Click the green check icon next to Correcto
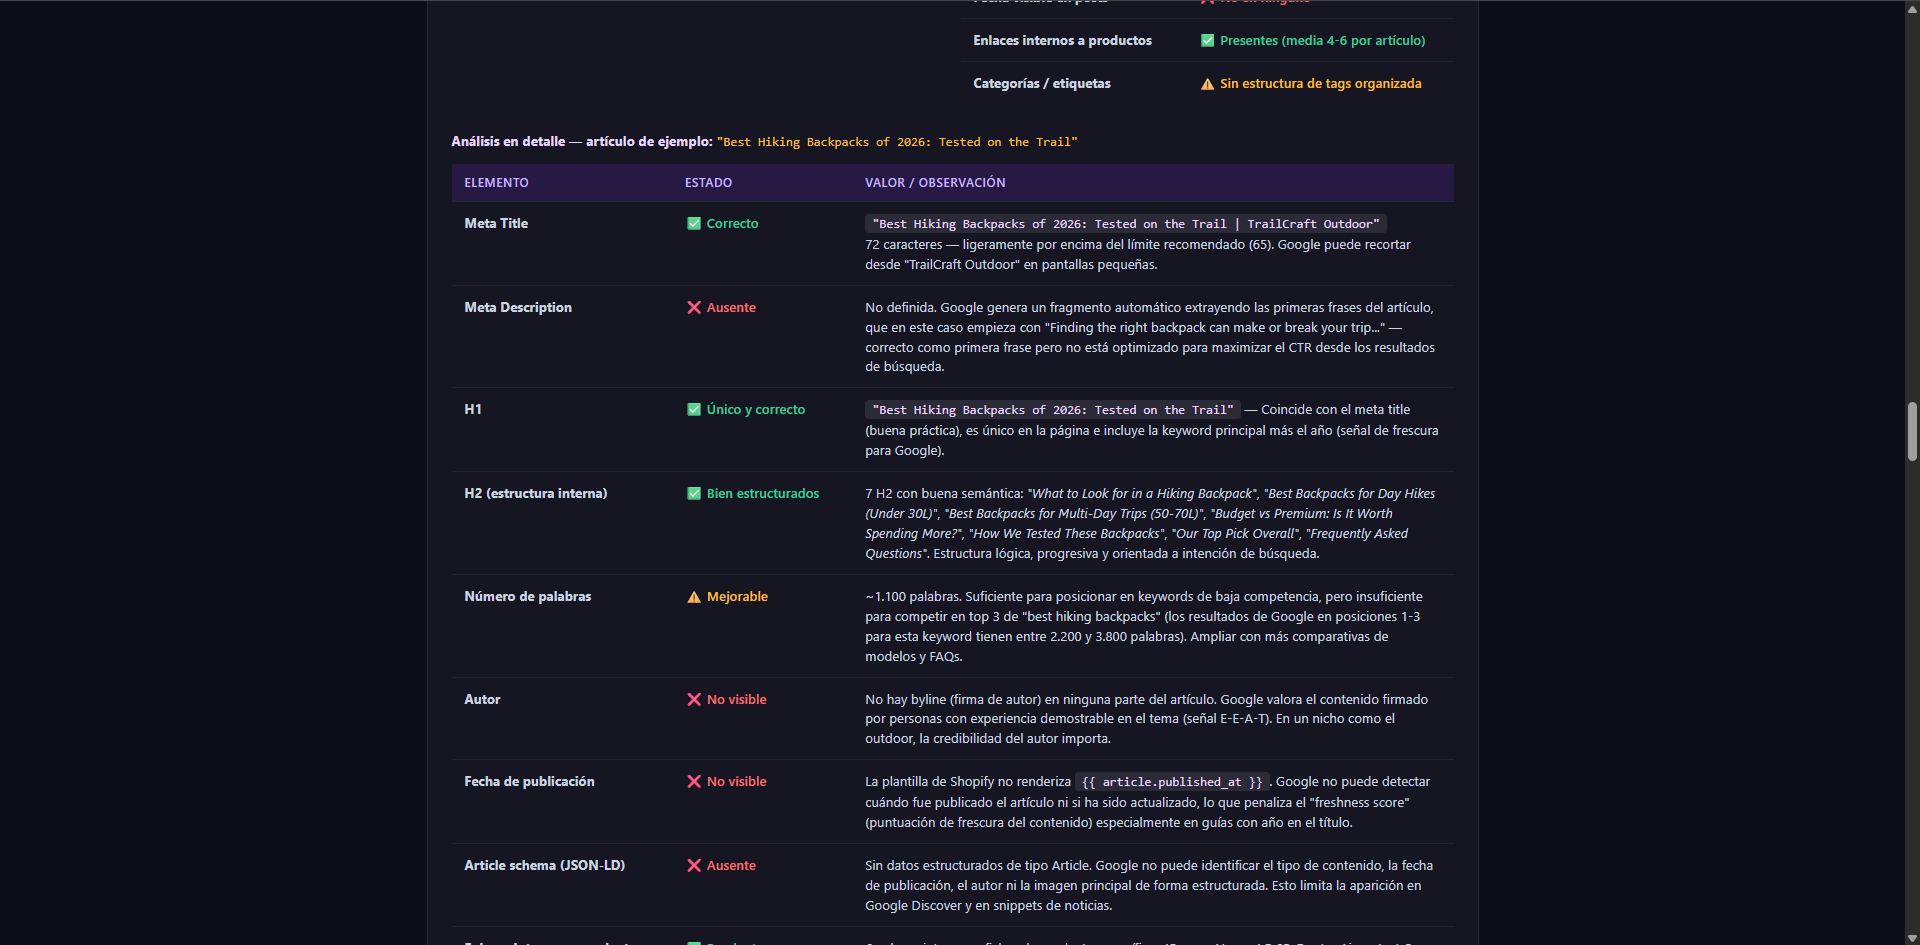 (x=694, y=224)
